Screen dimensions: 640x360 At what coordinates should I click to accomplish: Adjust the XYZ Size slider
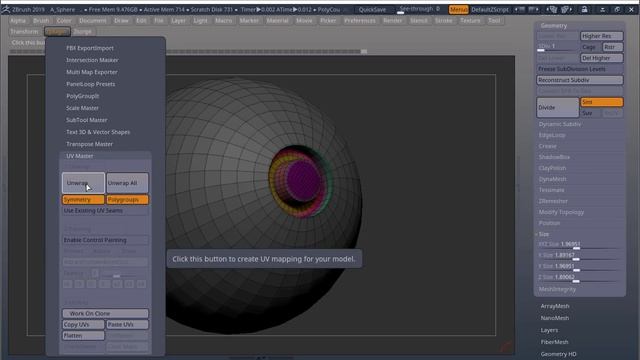(x=580, y=244)
